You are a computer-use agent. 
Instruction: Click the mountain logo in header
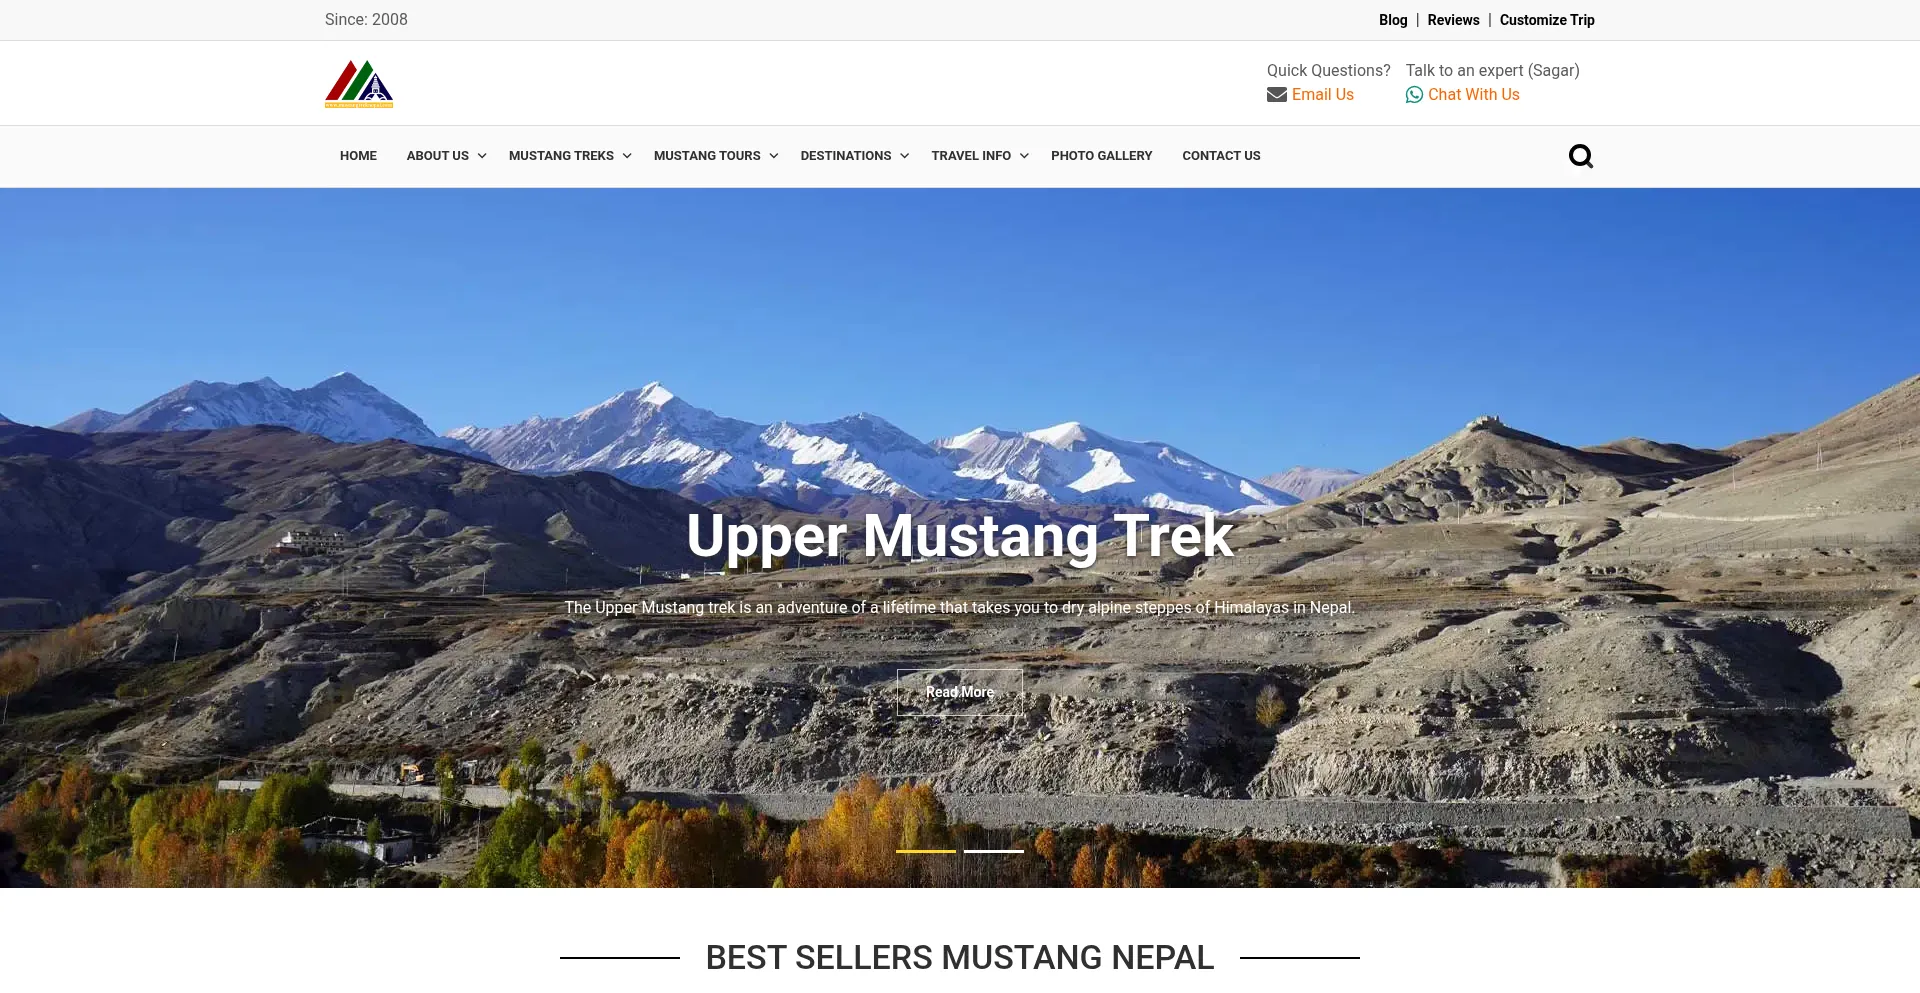pos(359,84)
